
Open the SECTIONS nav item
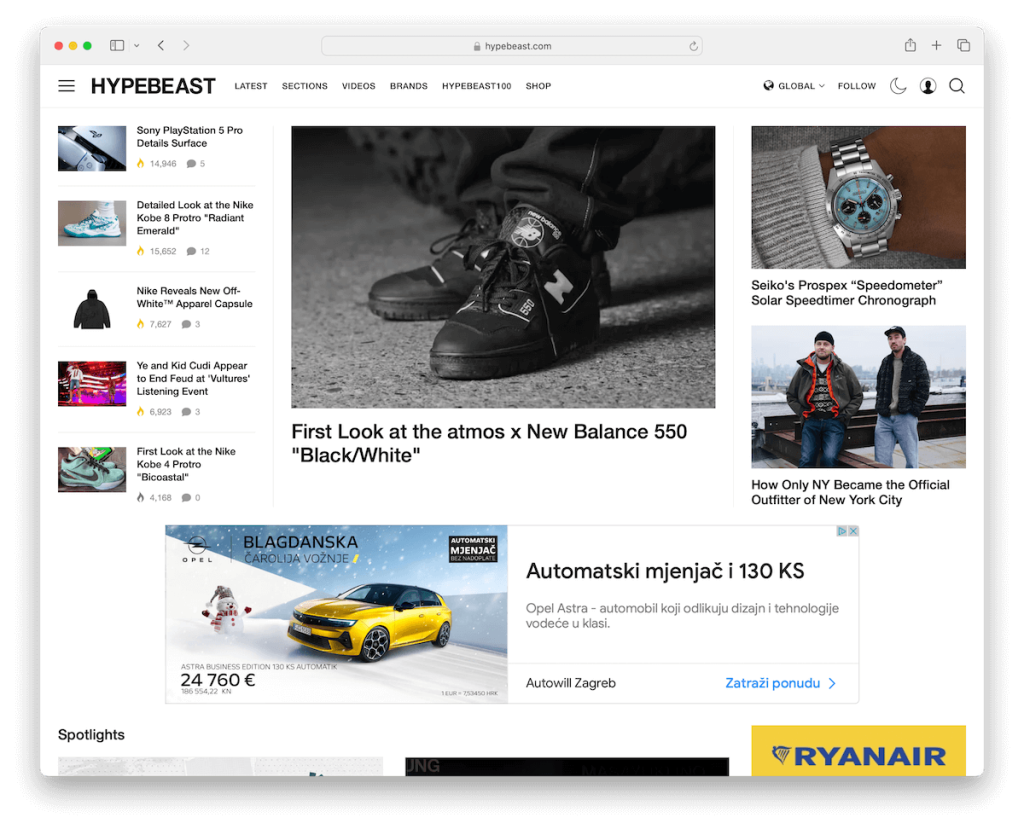pyautogui.click(x=304, y=86)
